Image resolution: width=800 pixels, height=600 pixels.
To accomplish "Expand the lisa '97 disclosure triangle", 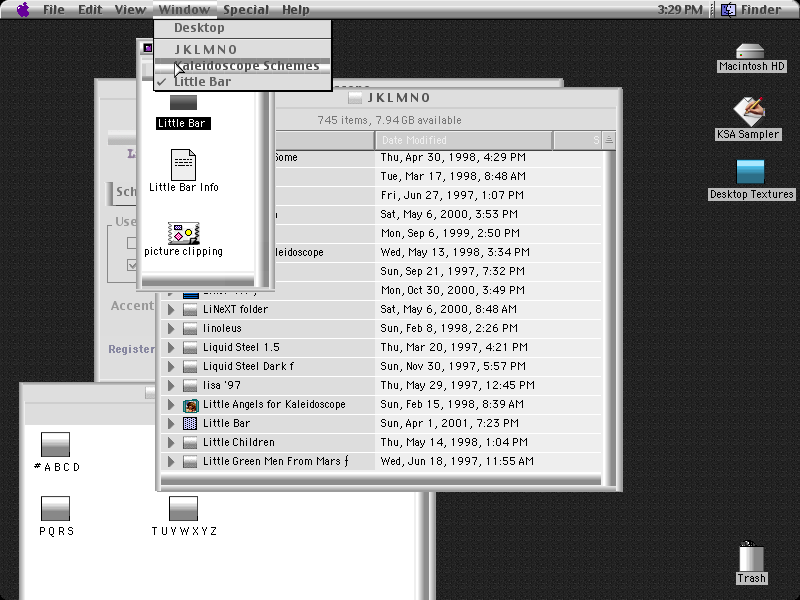I will [171, 385].
